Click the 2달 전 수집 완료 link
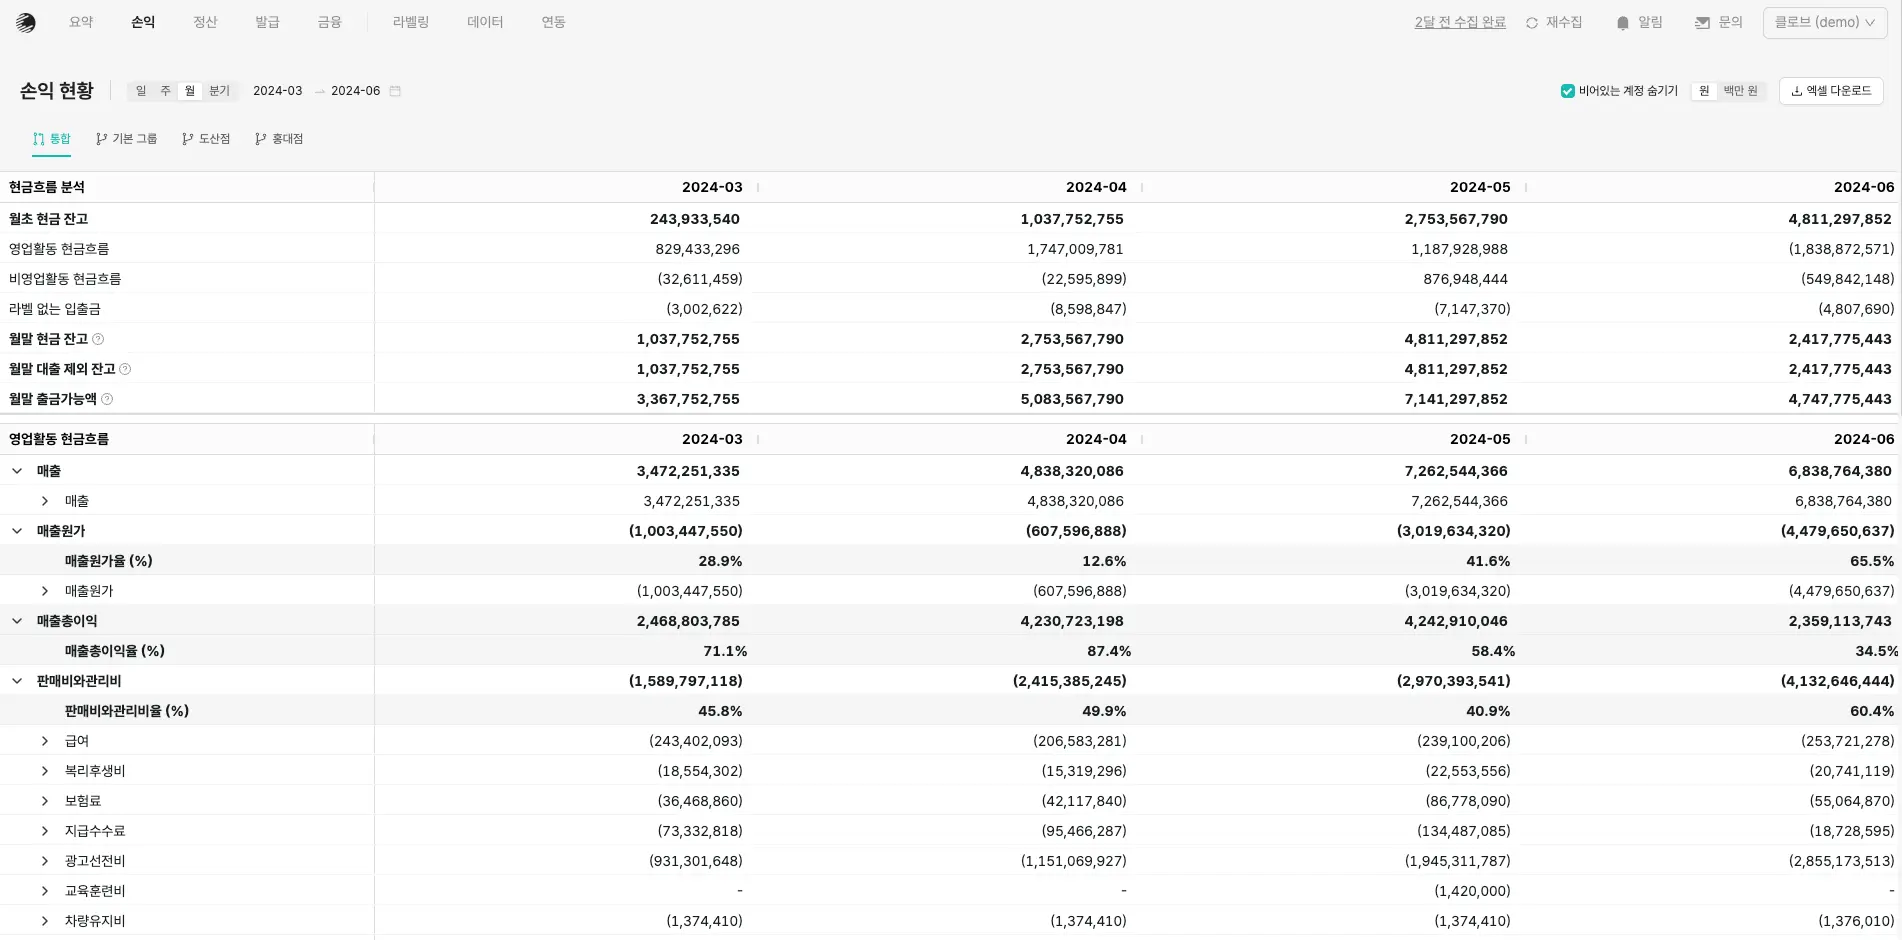 (x=1459, y=22)
